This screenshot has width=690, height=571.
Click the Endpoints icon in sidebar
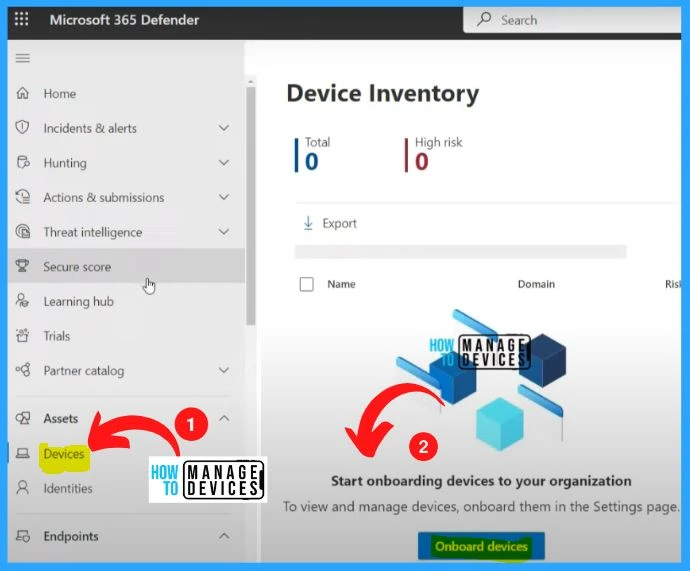coord(23,536)
